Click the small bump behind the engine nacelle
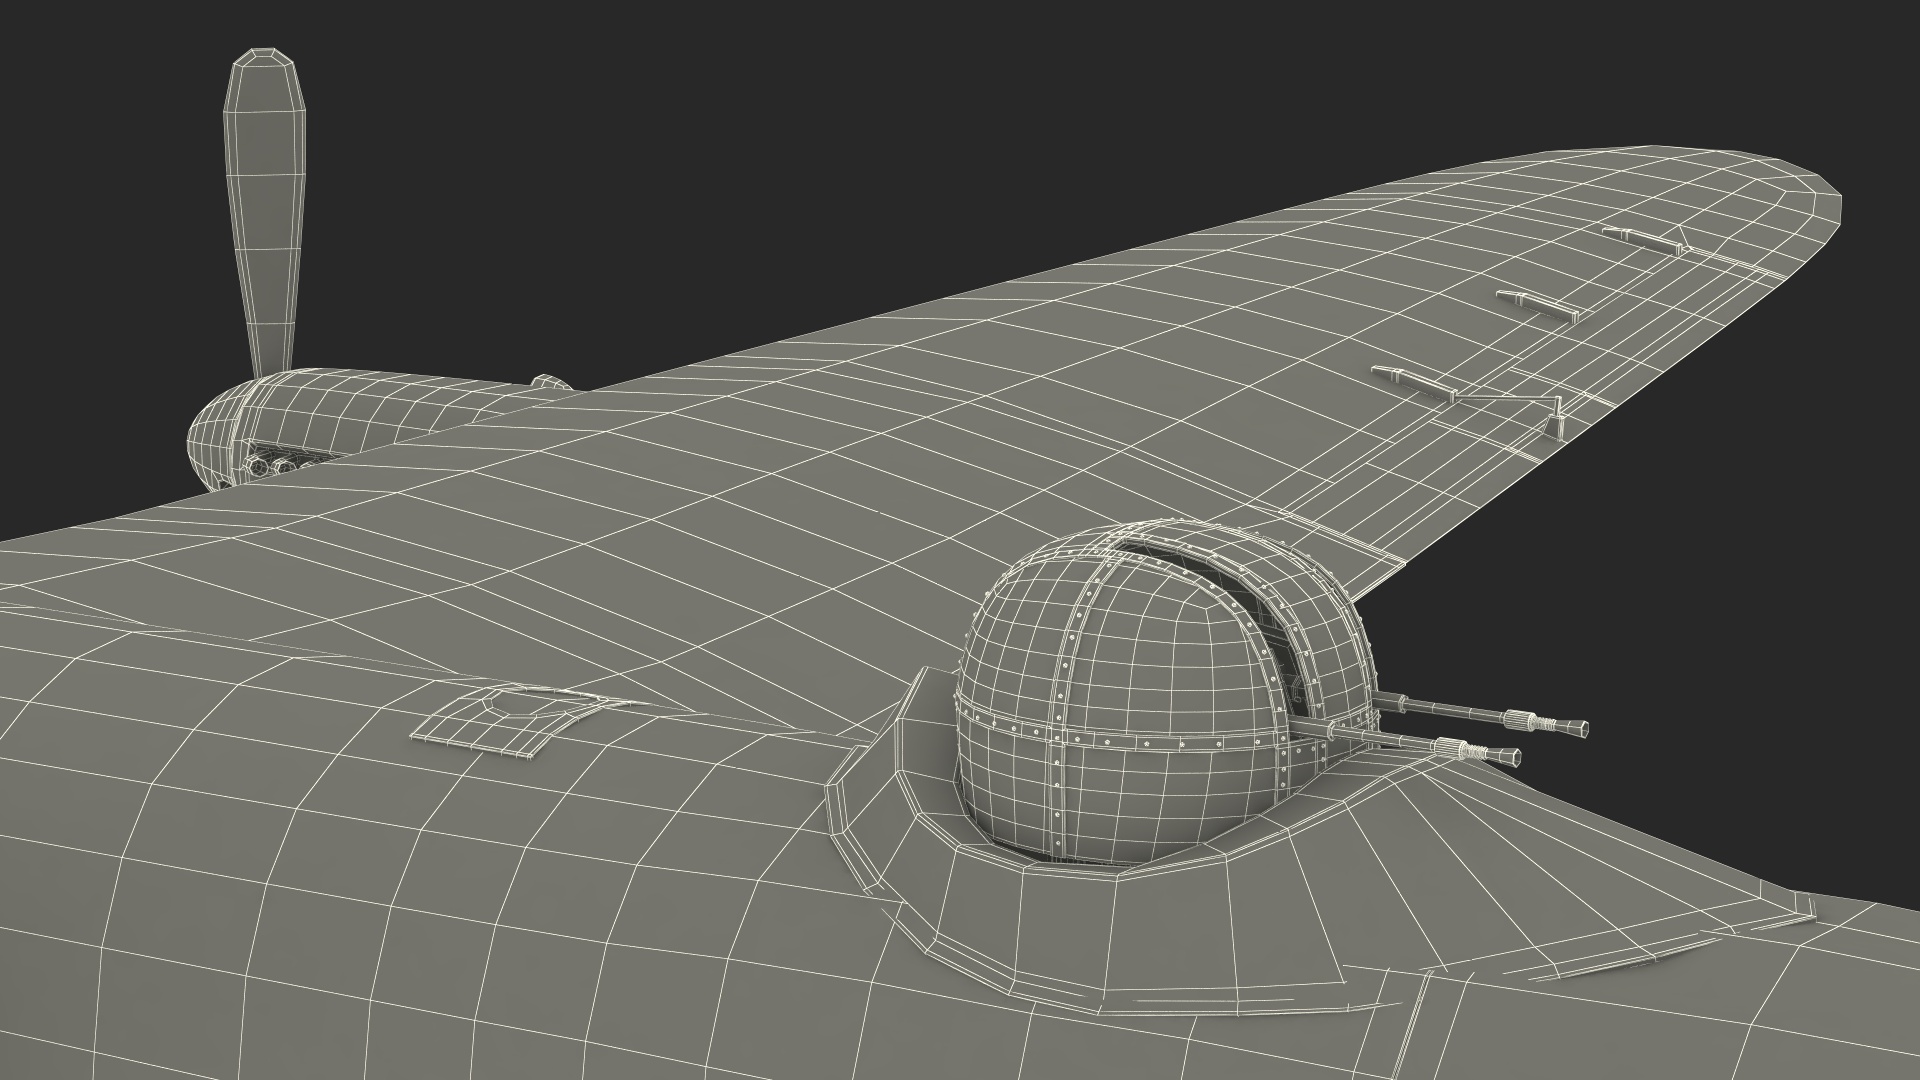 click(x=548, y=382)
